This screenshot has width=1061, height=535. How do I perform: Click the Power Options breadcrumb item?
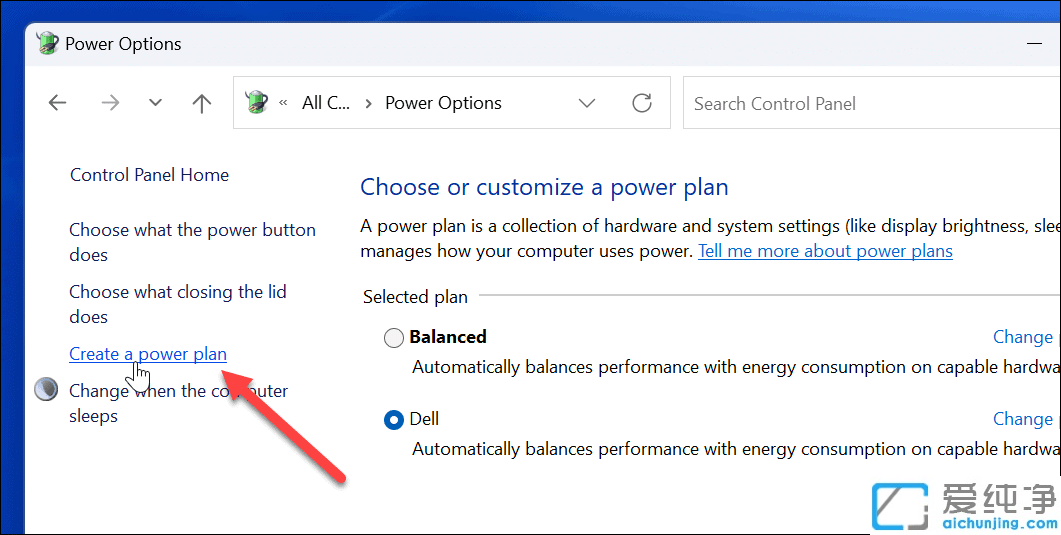click(x=443, y=103)
